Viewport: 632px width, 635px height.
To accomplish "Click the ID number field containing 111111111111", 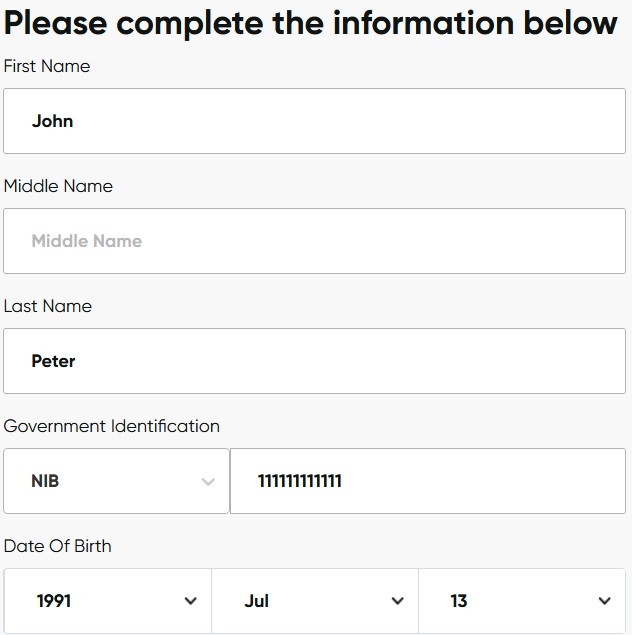I will coord(428,481).
